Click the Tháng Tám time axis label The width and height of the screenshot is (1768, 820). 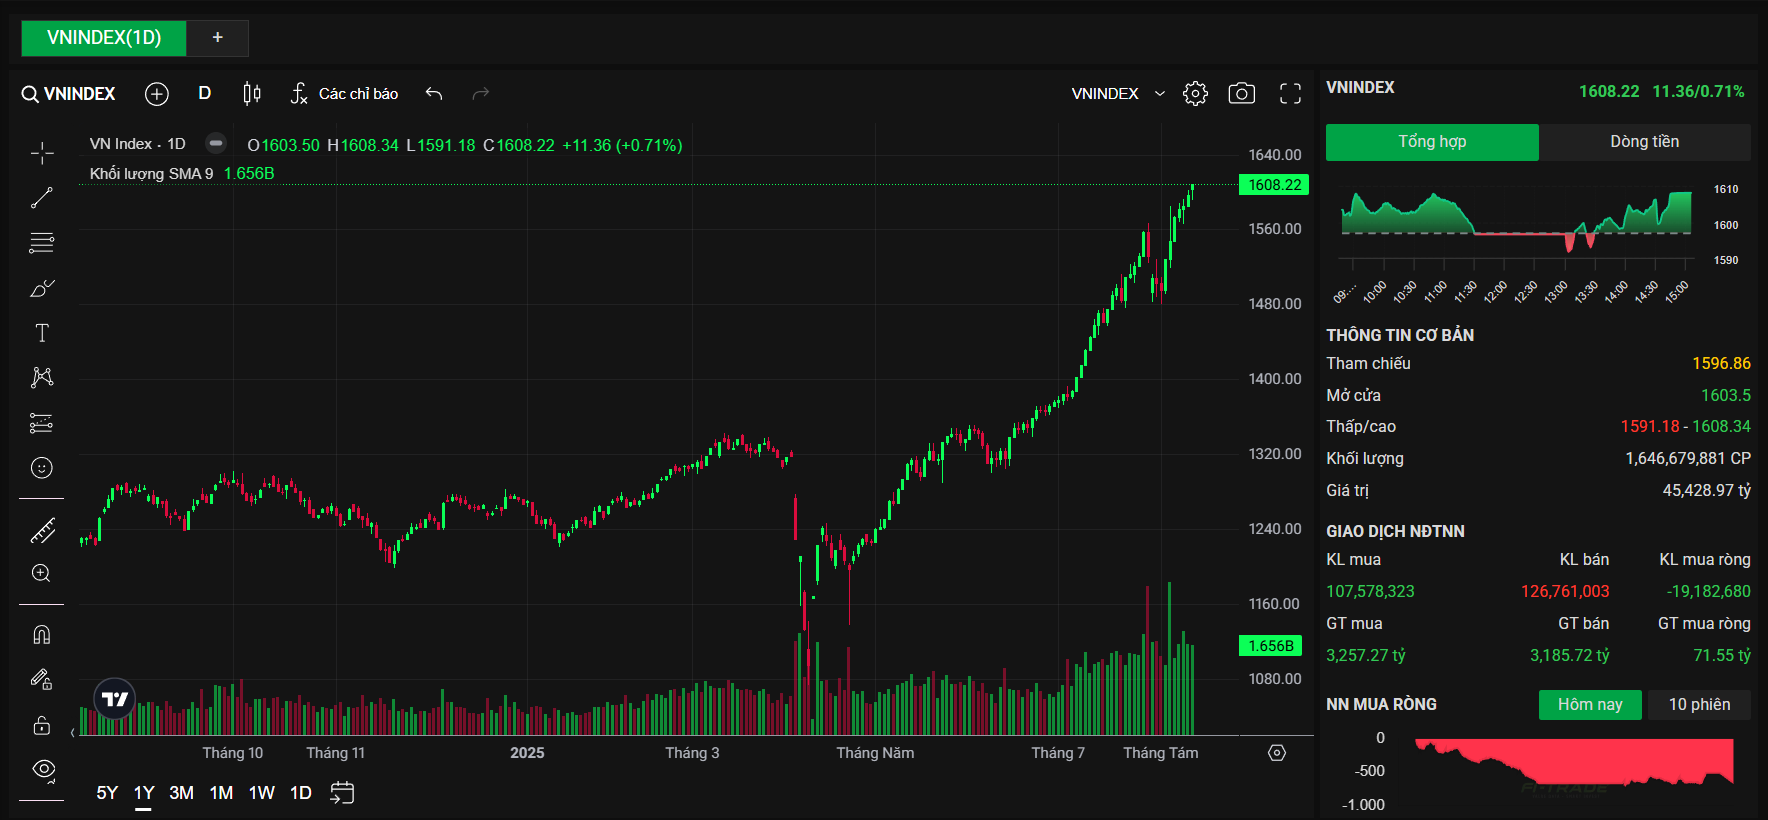1160,753
